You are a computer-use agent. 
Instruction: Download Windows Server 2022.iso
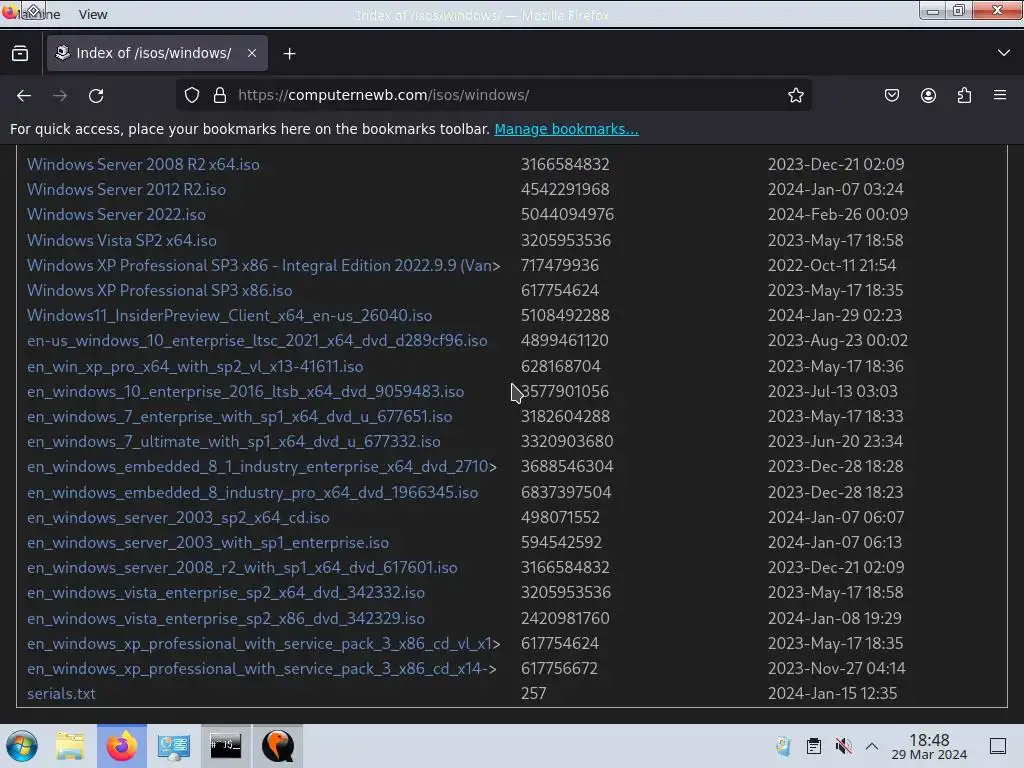point(116,215)
